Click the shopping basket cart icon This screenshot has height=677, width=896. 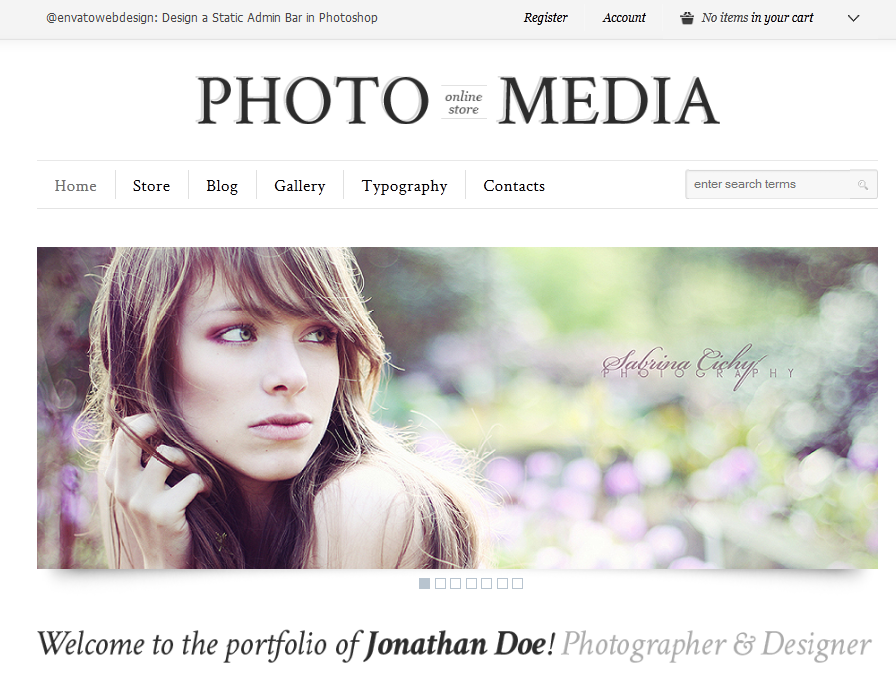(x=687, y=18)
